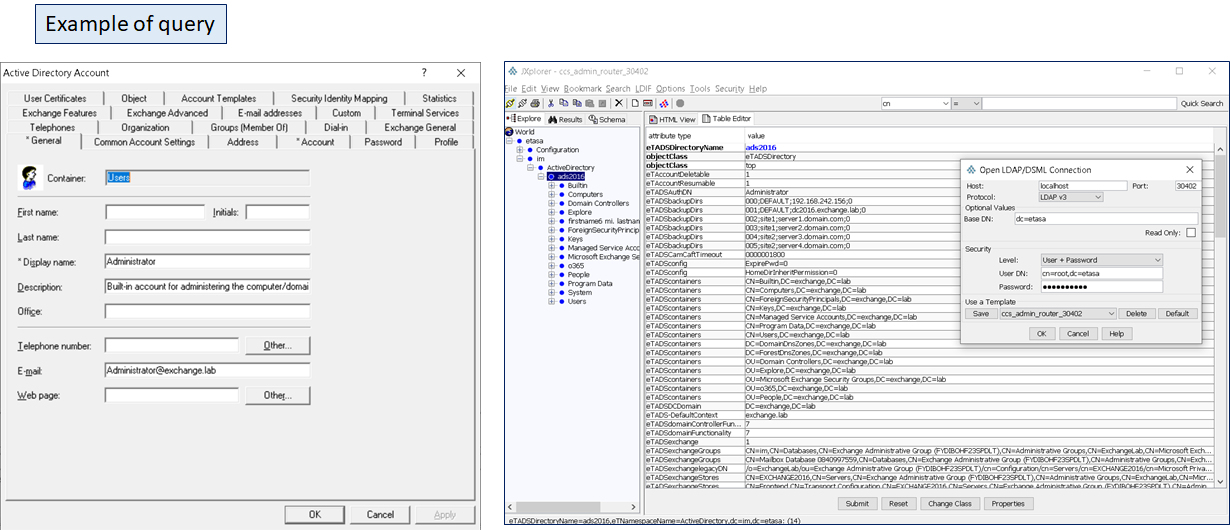
Task: Click the Disconnect toolbar icon
Action: 523,103
